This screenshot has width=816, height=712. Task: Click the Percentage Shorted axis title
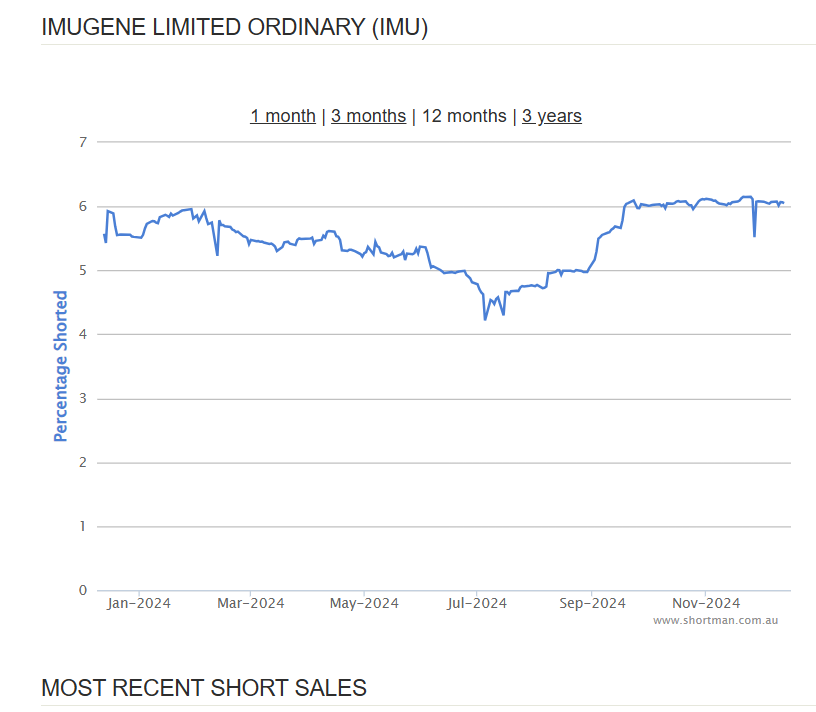coord(60,366)
